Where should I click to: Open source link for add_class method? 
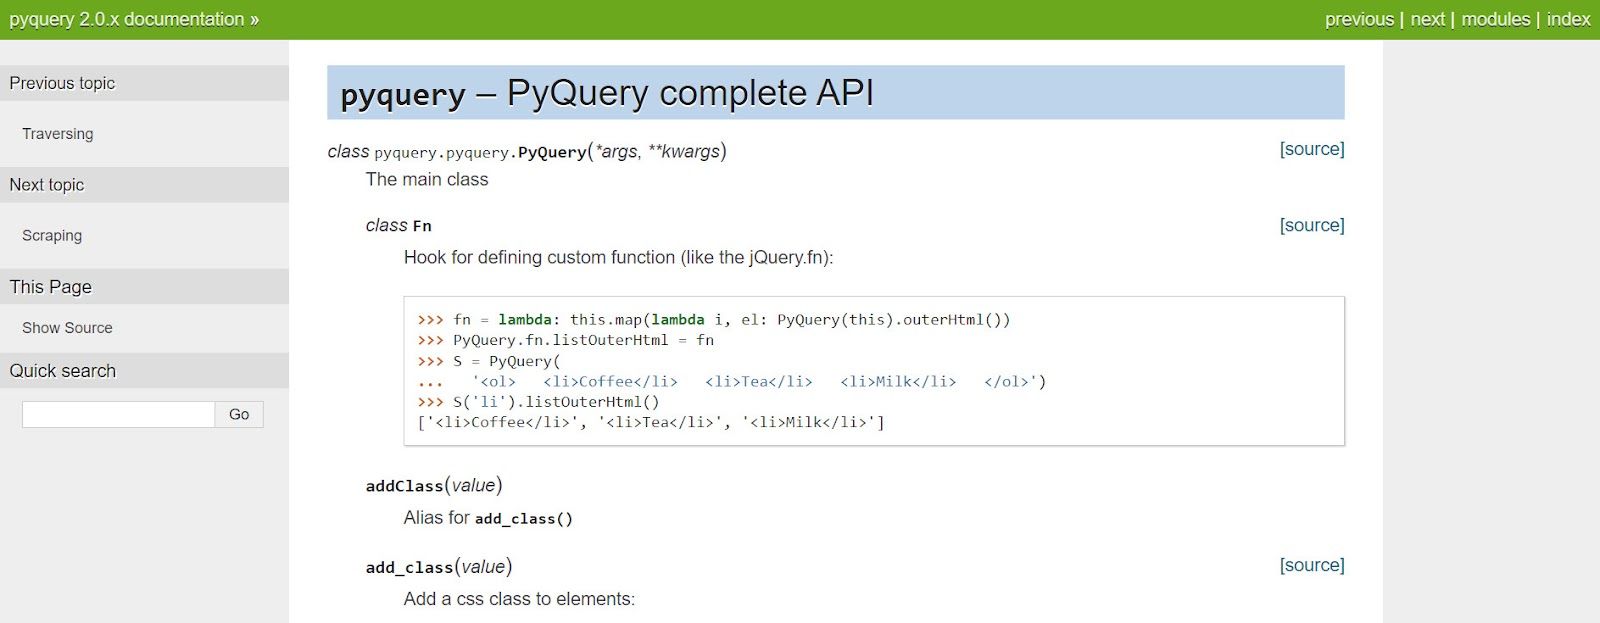point(1312,565)
